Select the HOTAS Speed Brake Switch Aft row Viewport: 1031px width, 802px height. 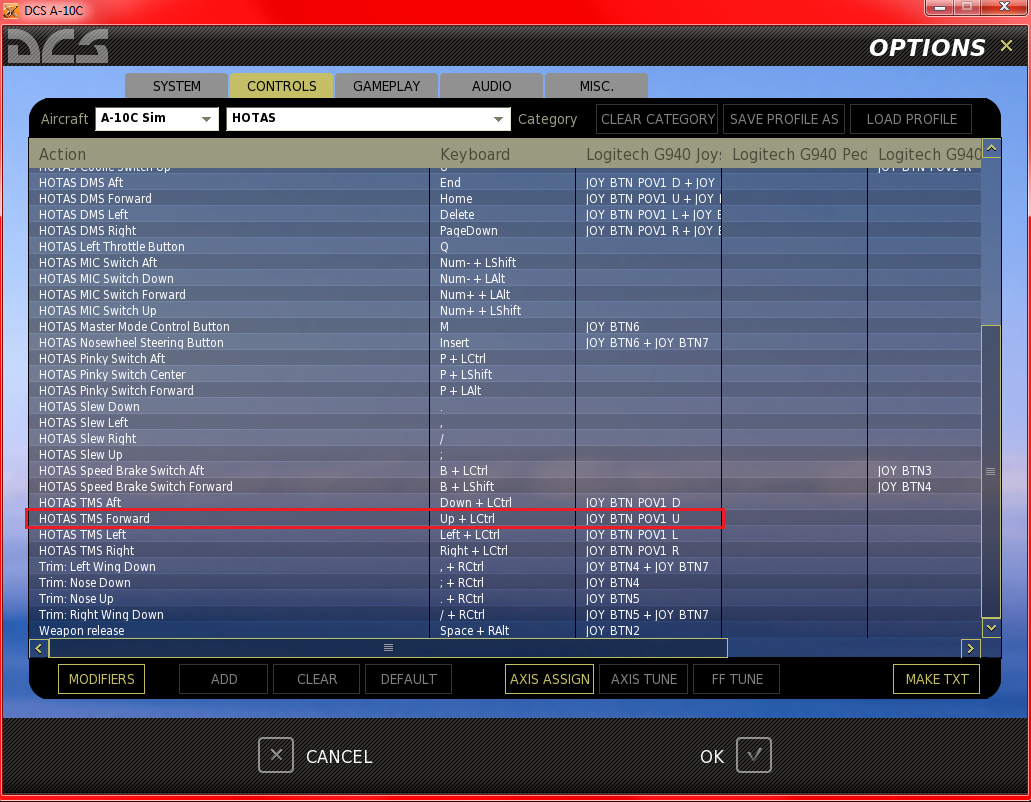(x=506, y=471)
